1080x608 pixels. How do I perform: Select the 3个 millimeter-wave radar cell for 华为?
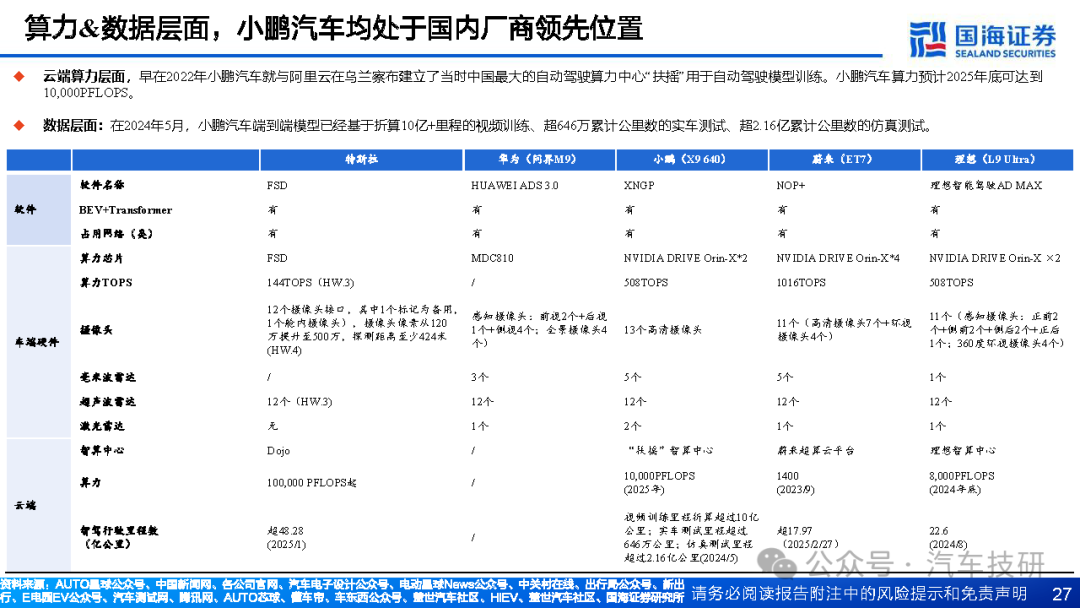[x=479, y=377]
